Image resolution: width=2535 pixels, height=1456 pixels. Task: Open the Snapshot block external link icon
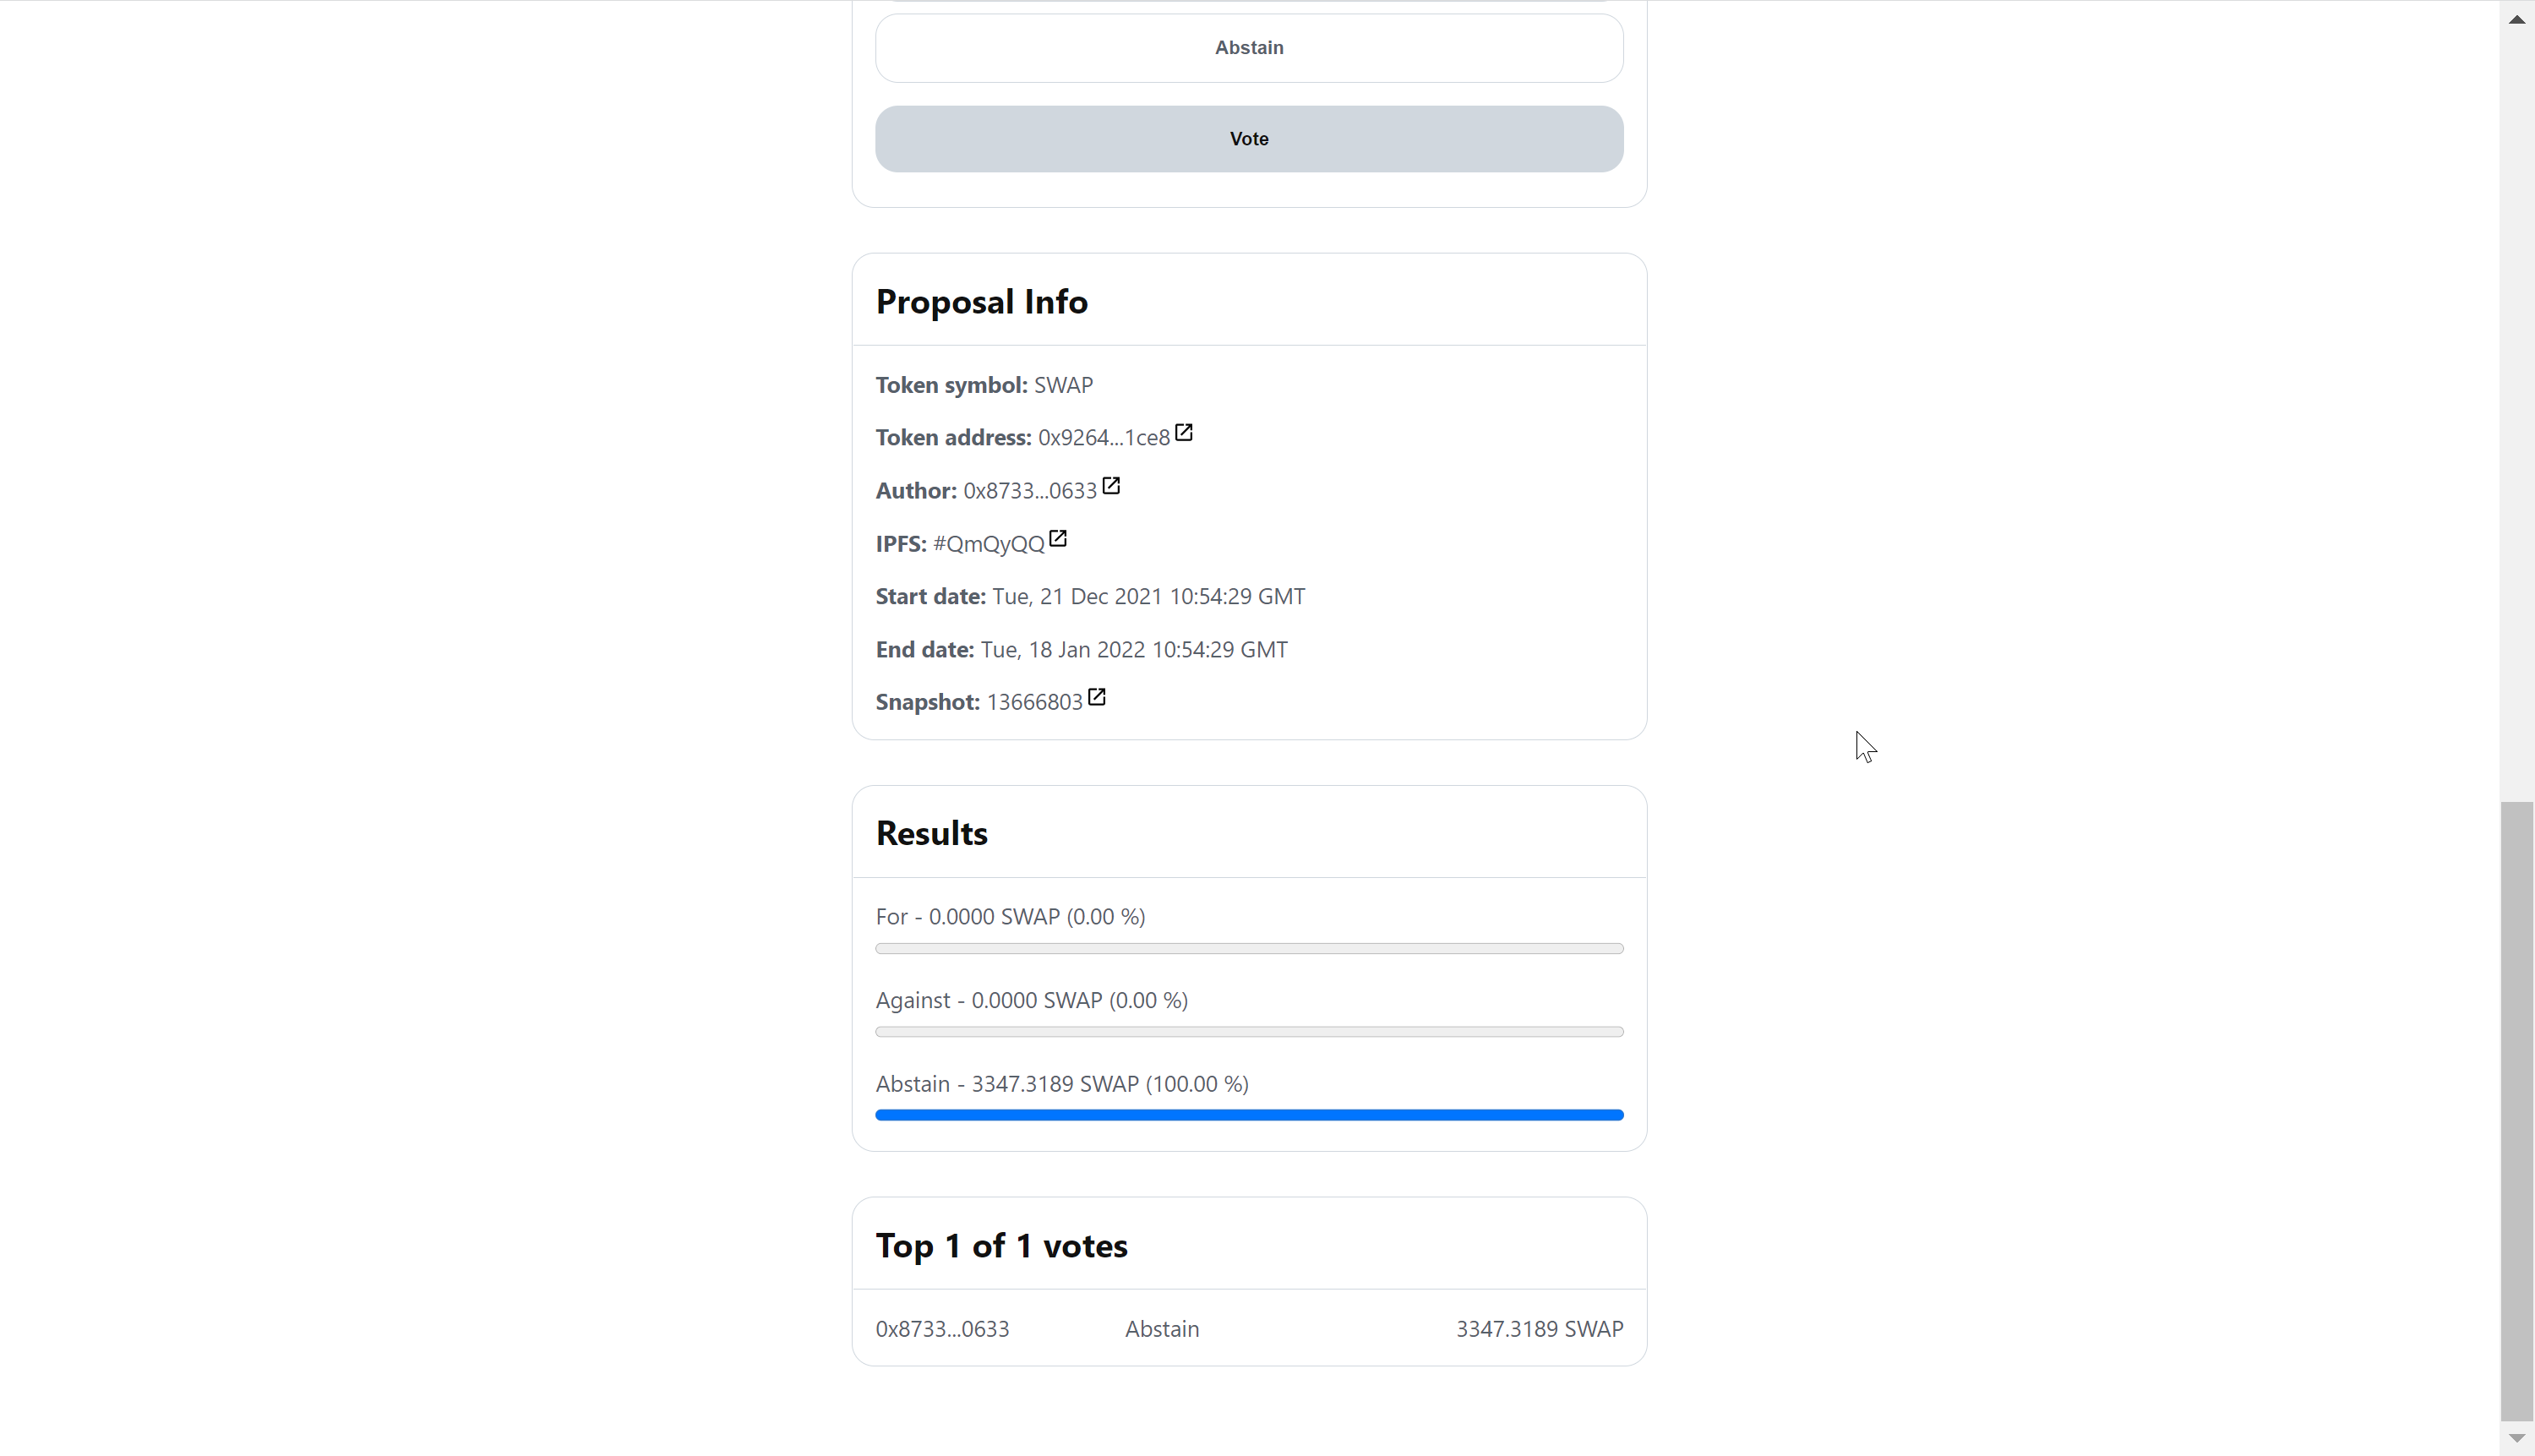click(1097, 697)
